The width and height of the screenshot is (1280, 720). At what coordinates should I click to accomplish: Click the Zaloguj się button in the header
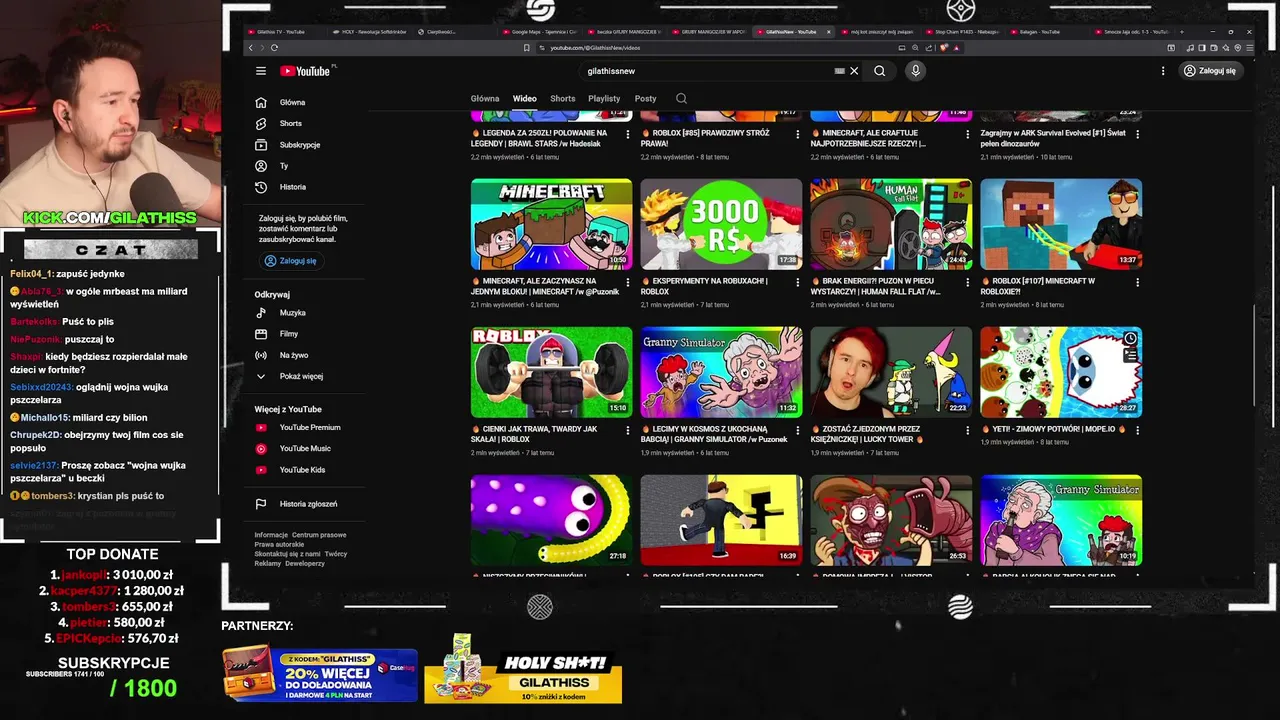[1210, 71]
